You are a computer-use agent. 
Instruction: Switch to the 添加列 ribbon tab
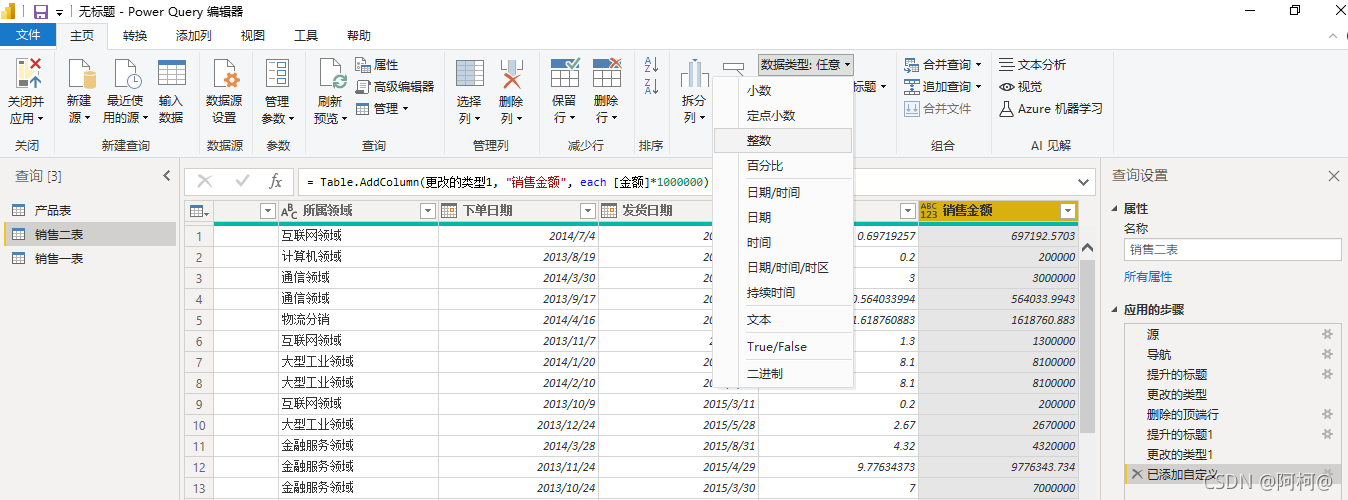point(193,35)
